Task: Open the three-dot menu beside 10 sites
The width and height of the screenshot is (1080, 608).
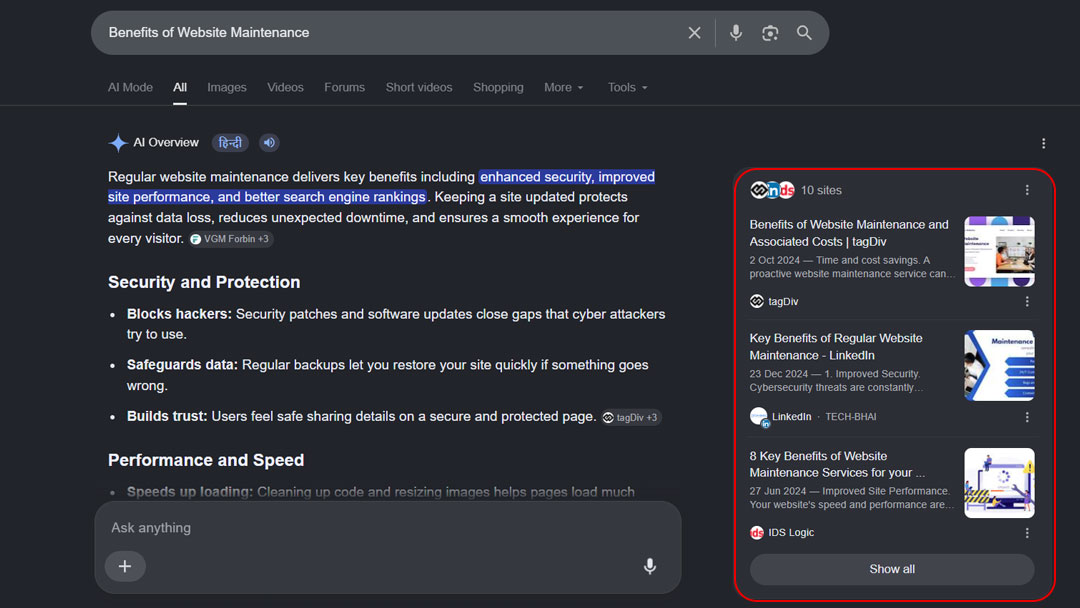Action: point(1027,190)
